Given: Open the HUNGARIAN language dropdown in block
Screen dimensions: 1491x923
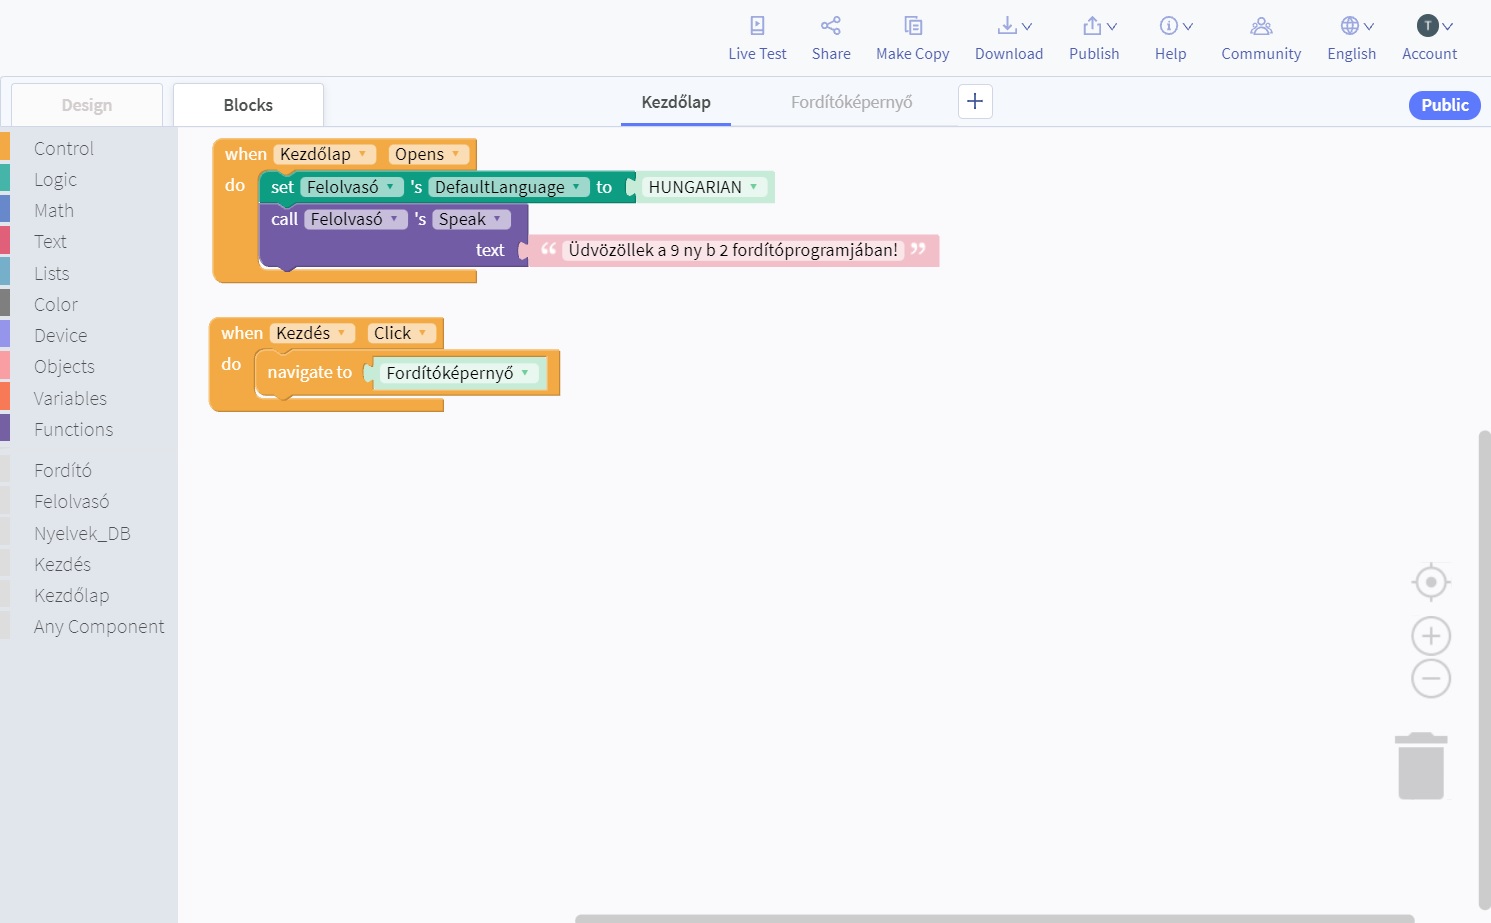Looking at the screenshot, I should pos(753,187).
